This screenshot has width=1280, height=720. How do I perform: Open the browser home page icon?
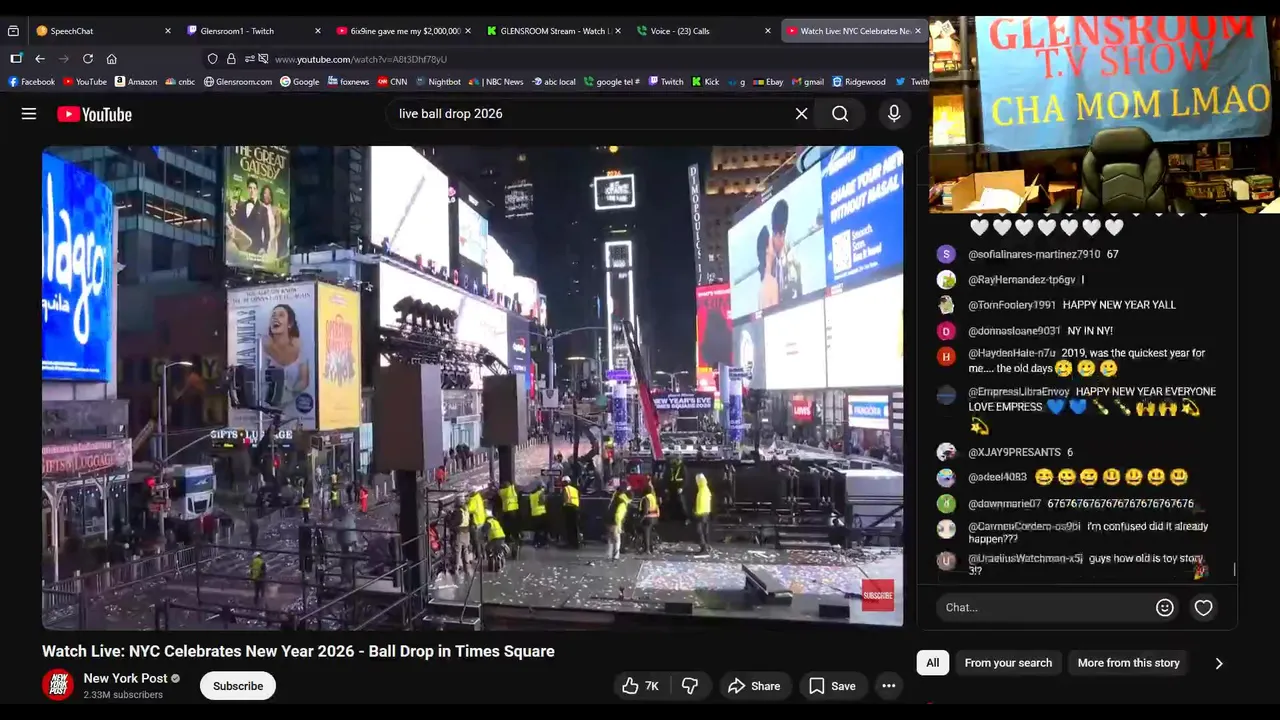click(112, 59)
